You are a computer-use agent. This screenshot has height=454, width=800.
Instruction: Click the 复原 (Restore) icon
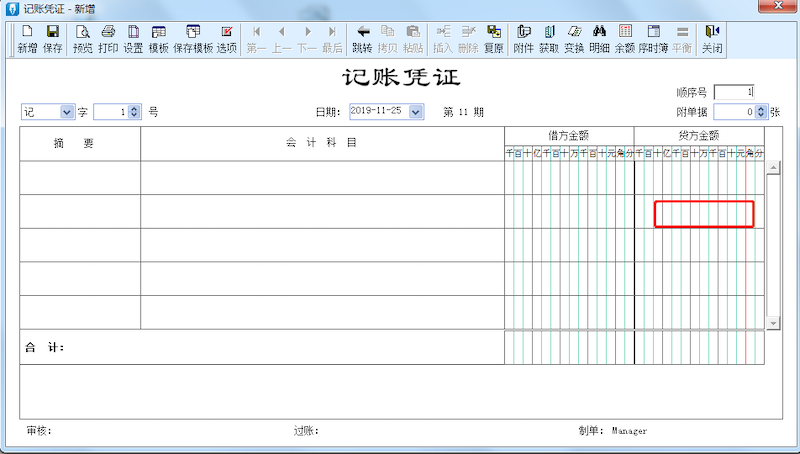pos(493,39)
